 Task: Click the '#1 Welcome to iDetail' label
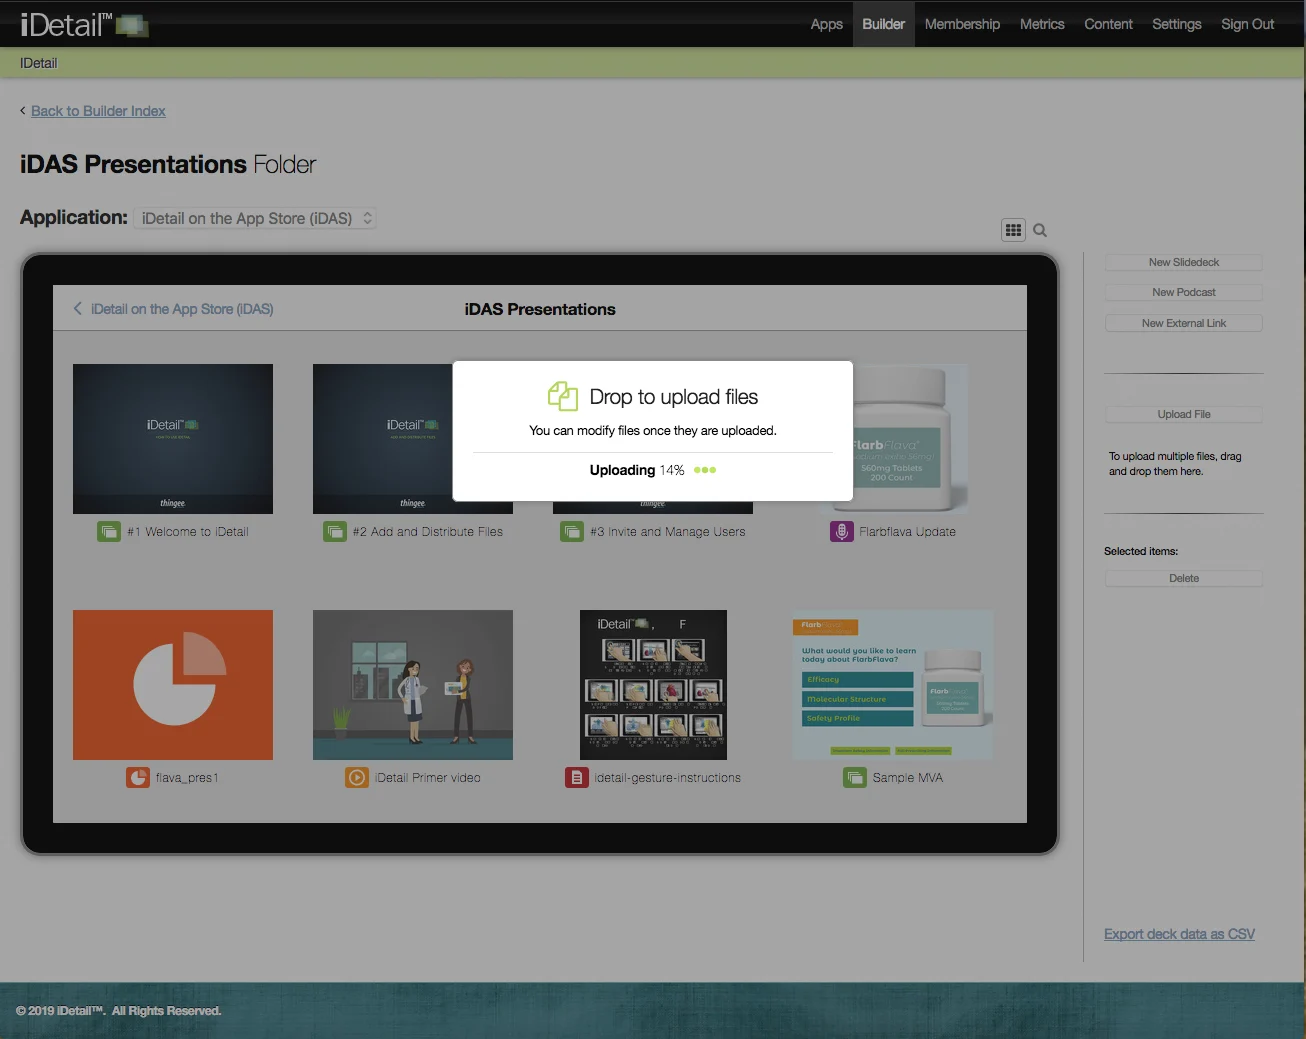188,532
